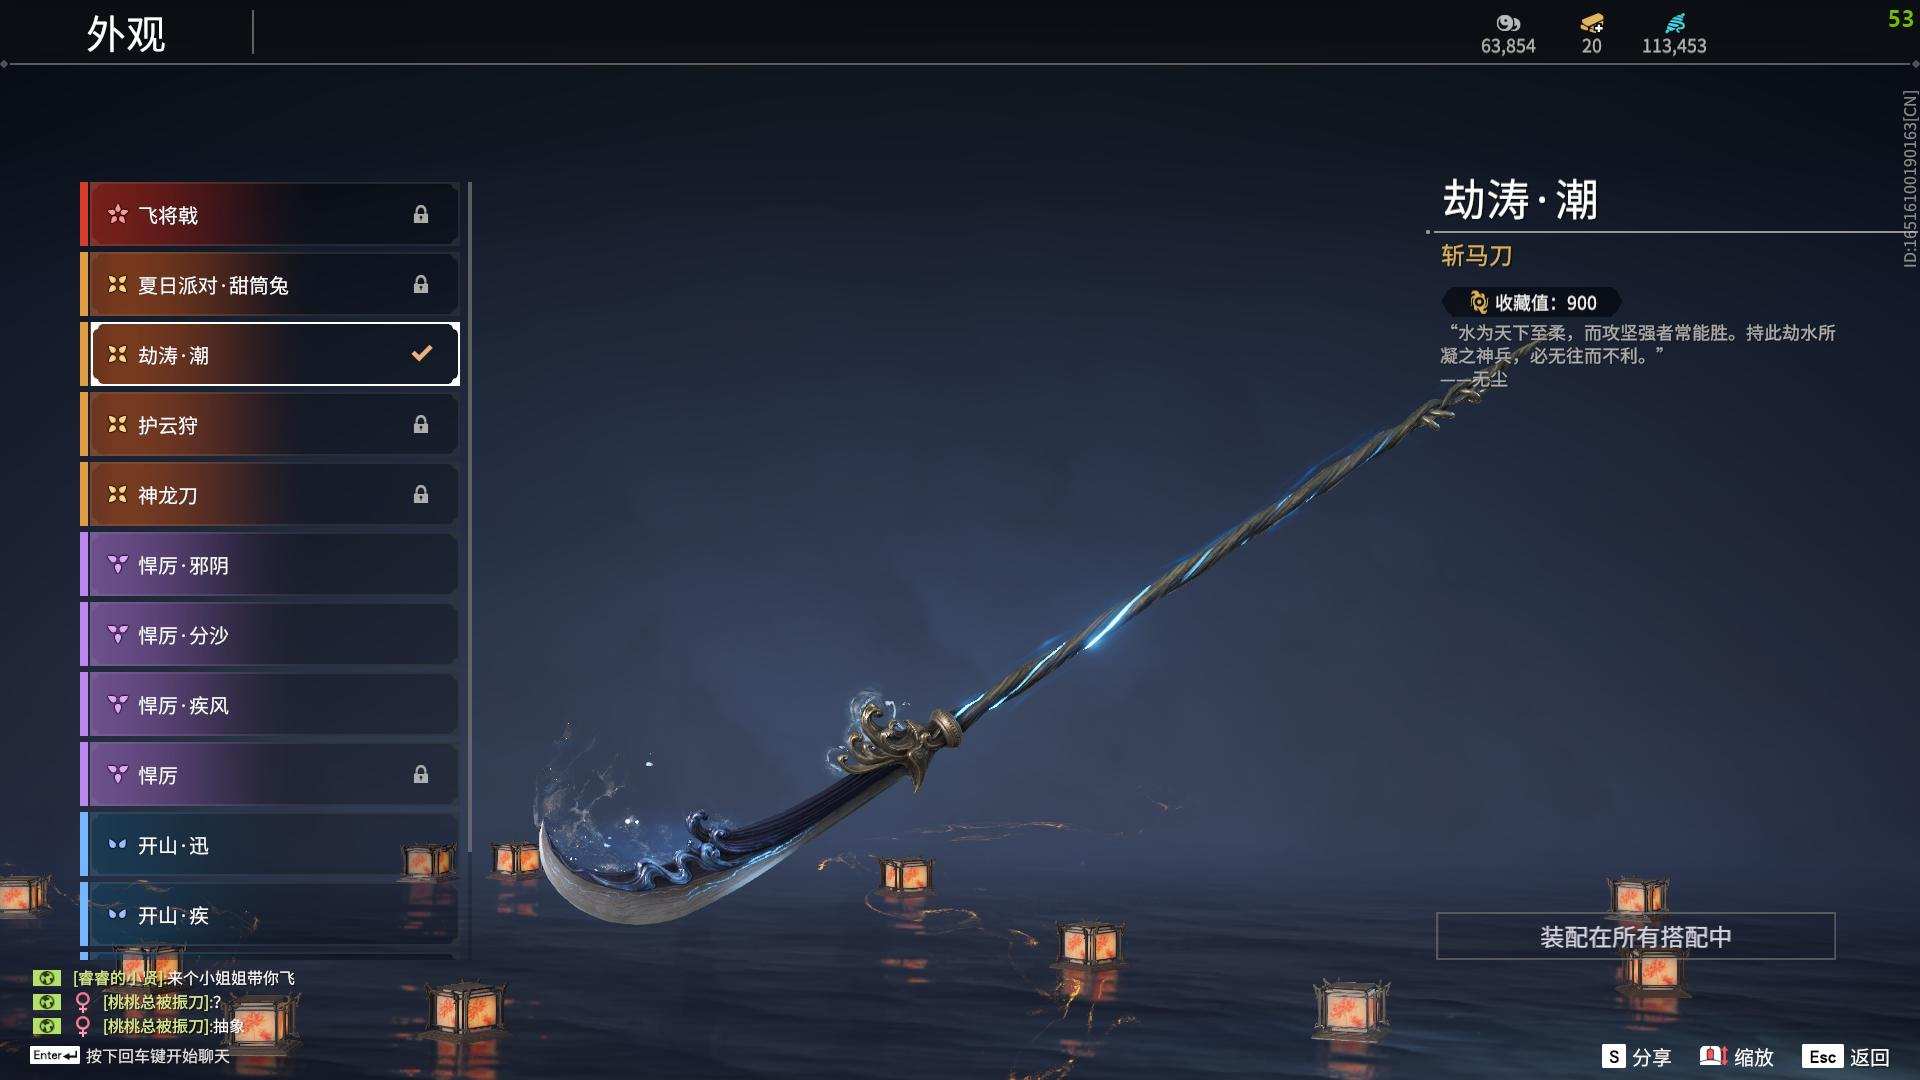Click the silver coin currency icon
The image size is (1920, 1080).
1508,23
